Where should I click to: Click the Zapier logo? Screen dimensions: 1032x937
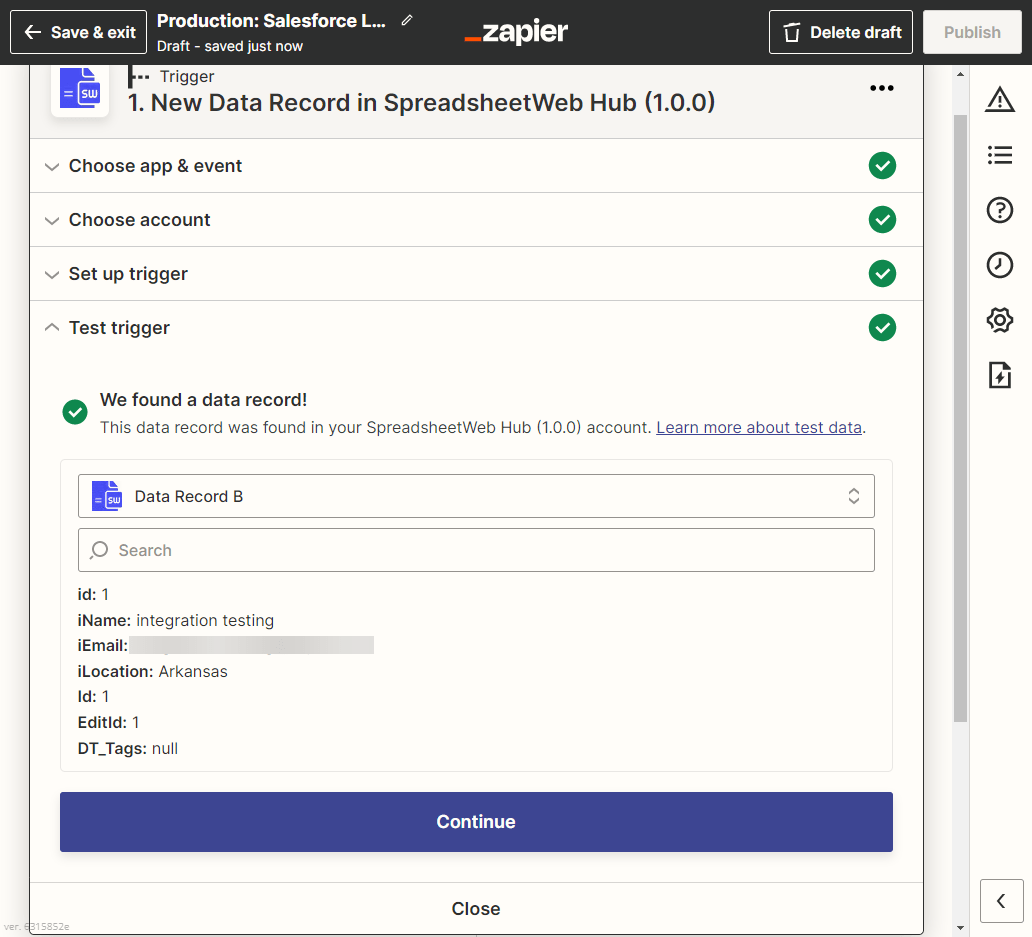tap(516, 32)
